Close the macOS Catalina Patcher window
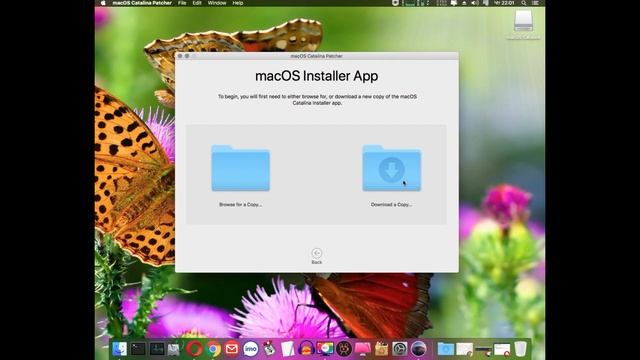The image size is (640, 360). coord(180,56)
